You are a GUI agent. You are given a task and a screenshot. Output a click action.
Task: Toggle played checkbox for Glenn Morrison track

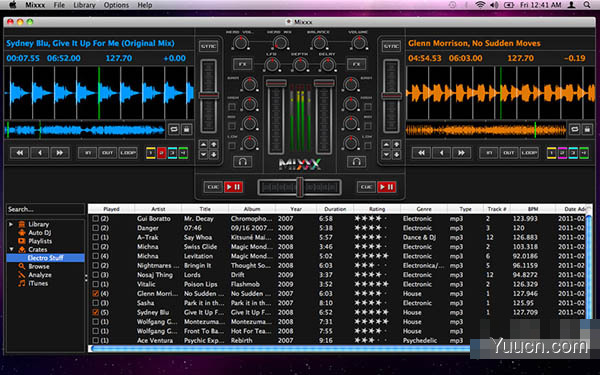(x=96, y=293)
